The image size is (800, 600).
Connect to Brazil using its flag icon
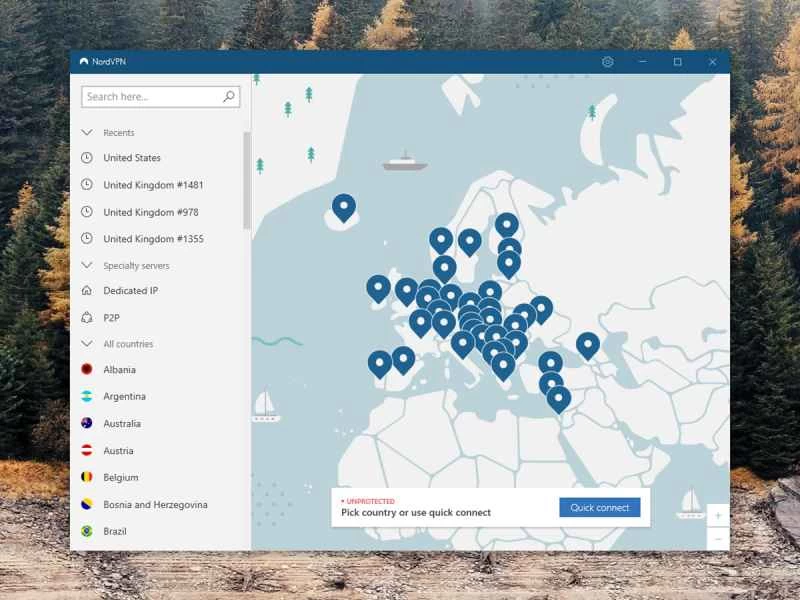88,531
